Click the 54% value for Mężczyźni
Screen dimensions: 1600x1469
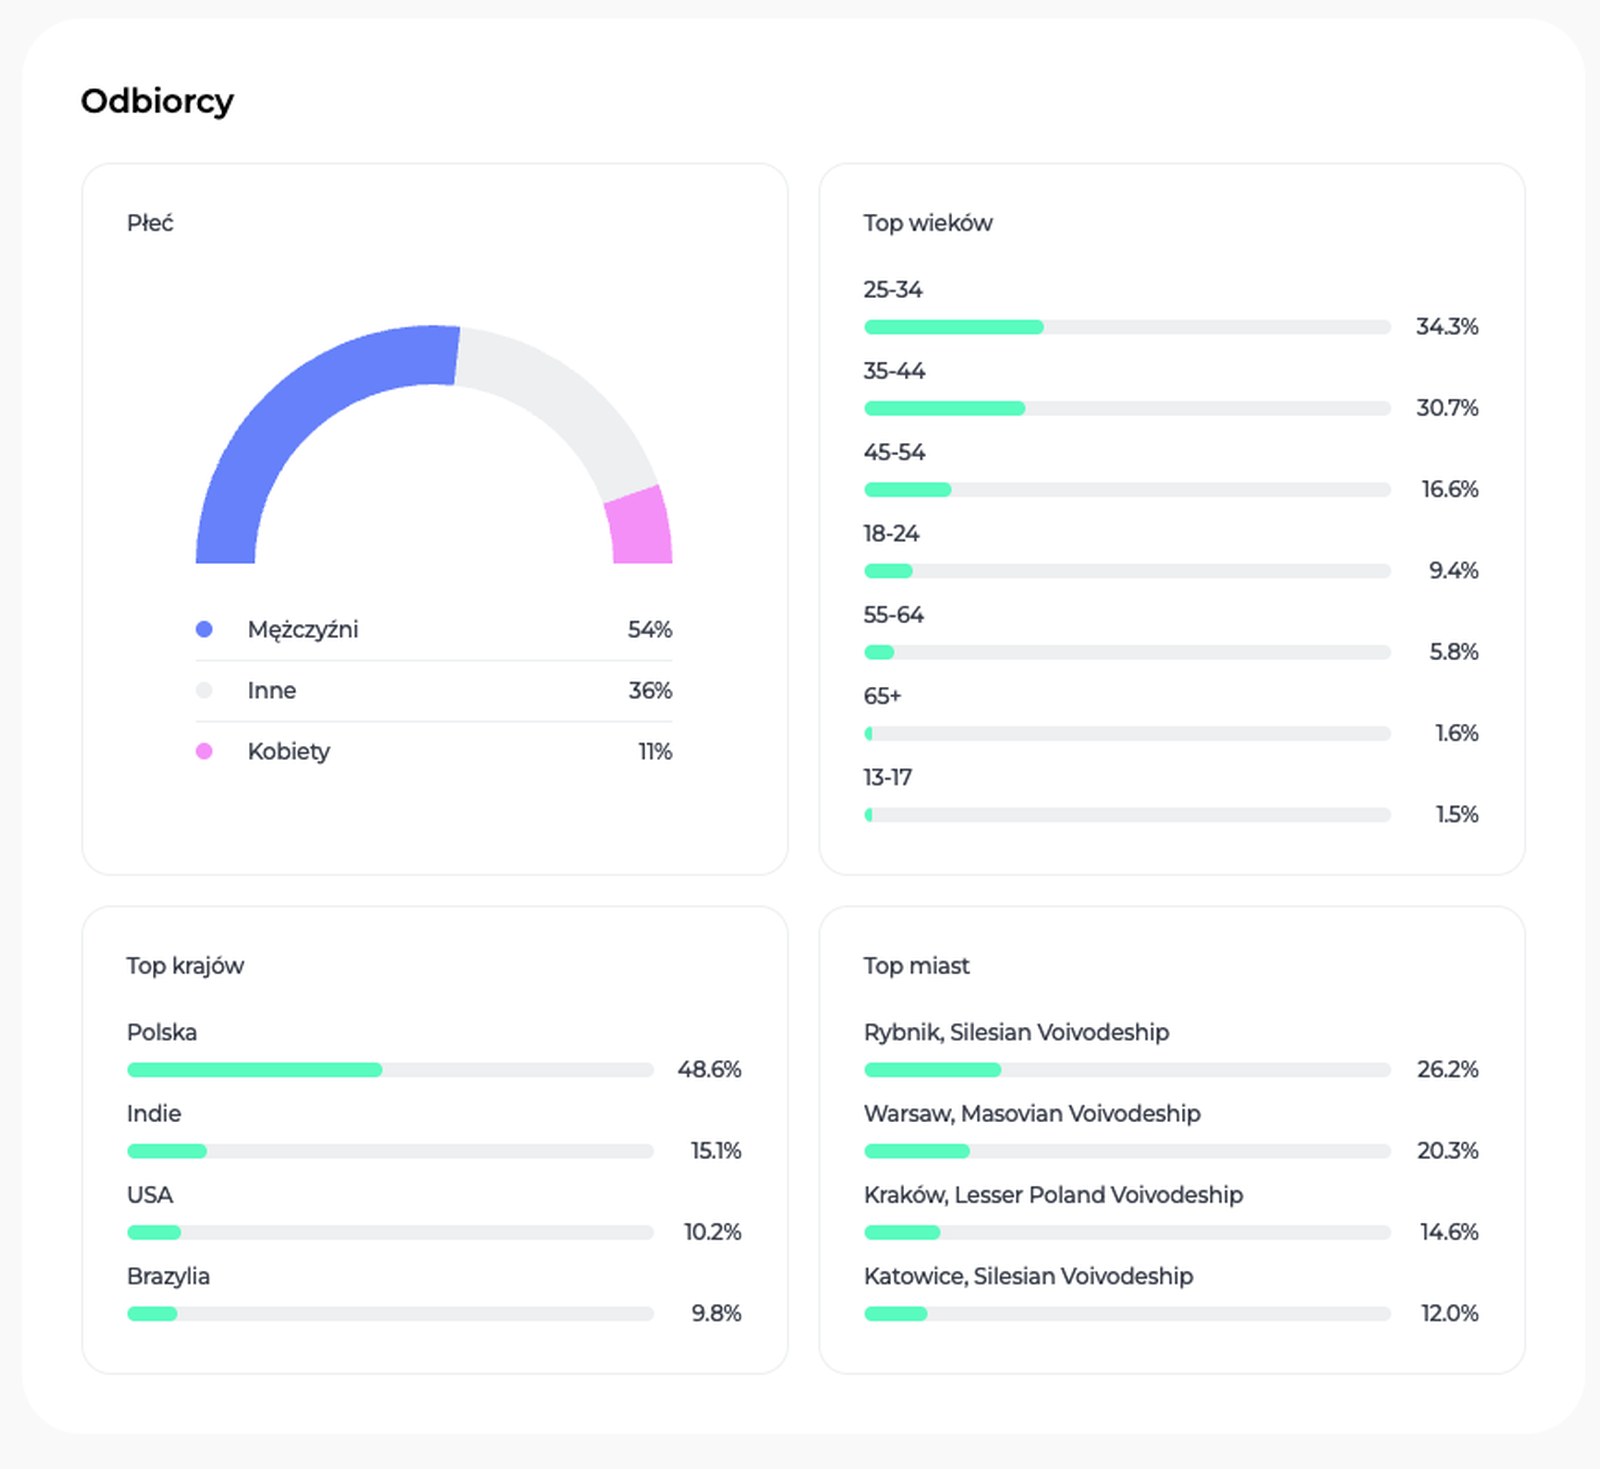click(650, 629)
